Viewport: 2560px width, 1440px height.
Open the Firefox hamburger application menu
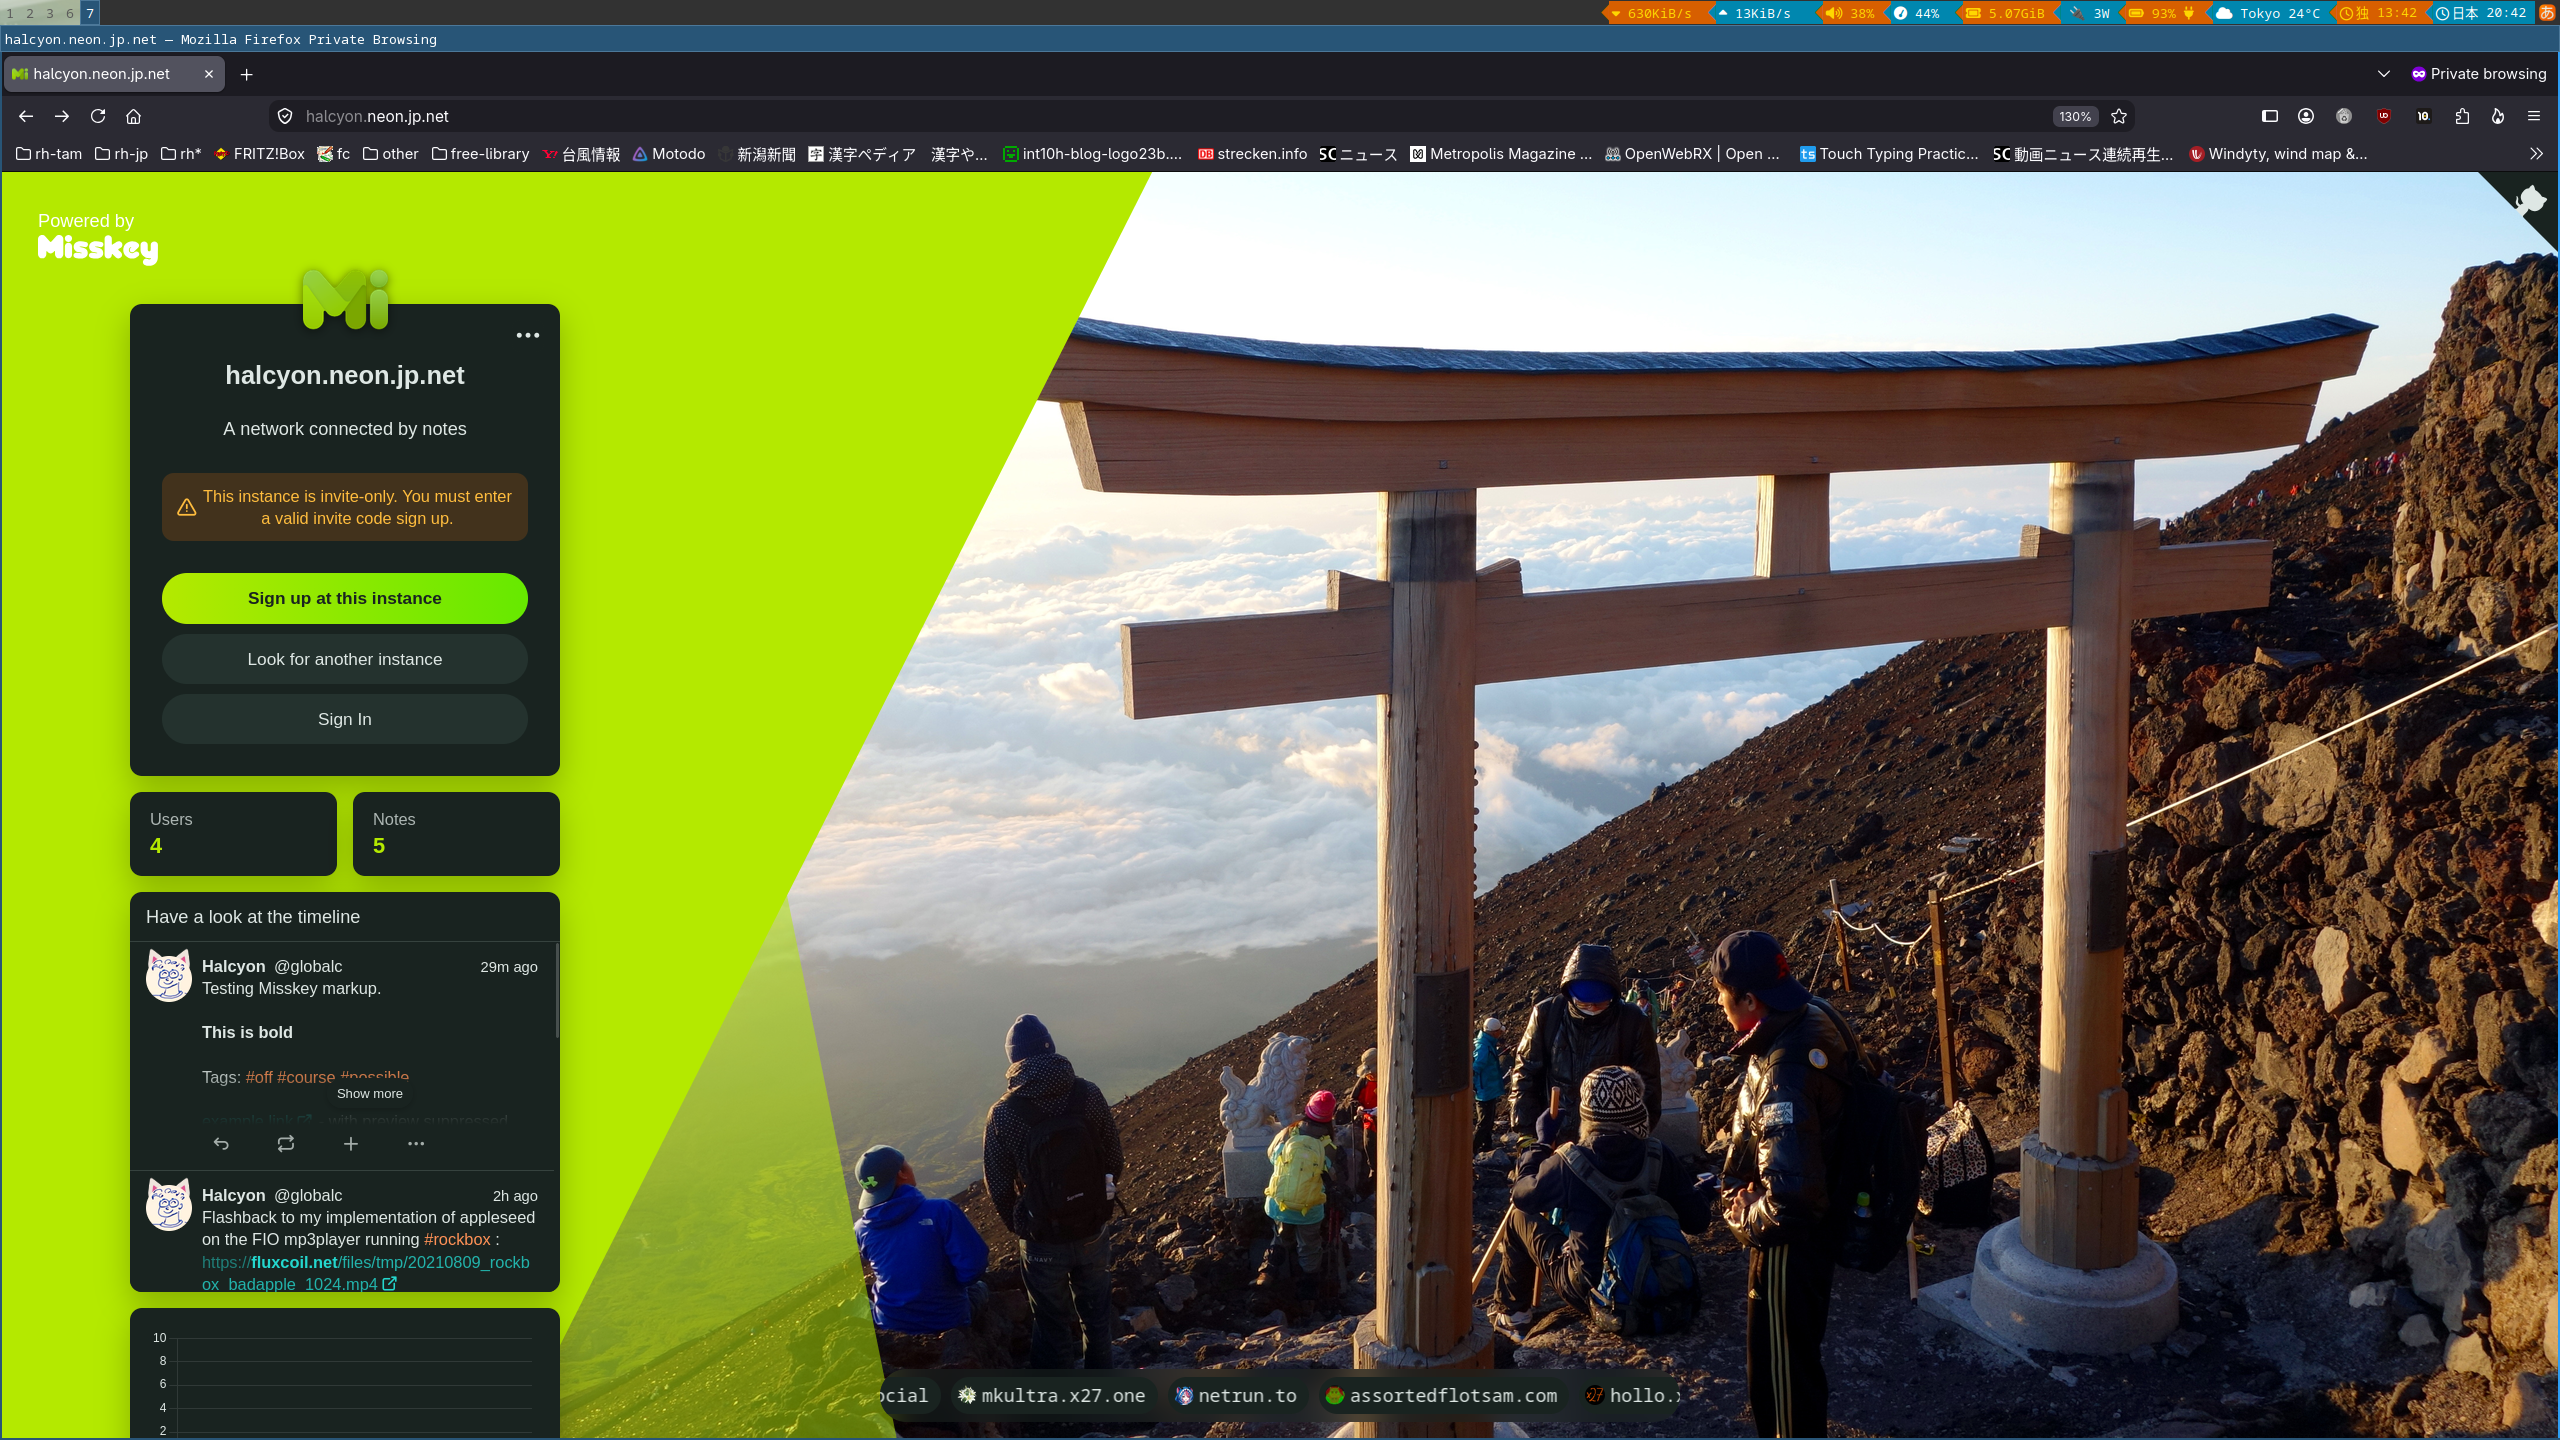click(x=2534, y=116)
